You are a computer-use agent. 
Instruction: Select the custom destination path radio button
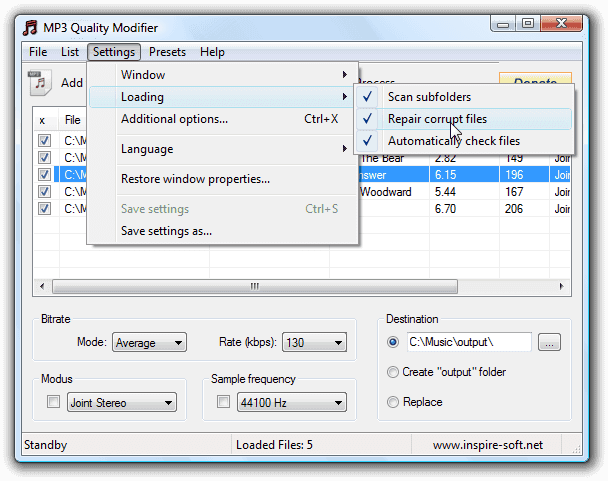(393, 342)
